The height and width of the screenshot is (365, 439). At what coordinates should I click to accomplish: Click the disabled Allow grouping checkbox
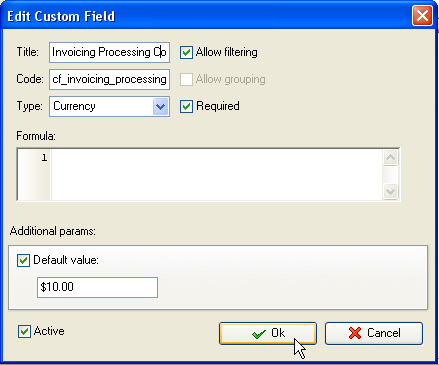[x=186, y=79]
